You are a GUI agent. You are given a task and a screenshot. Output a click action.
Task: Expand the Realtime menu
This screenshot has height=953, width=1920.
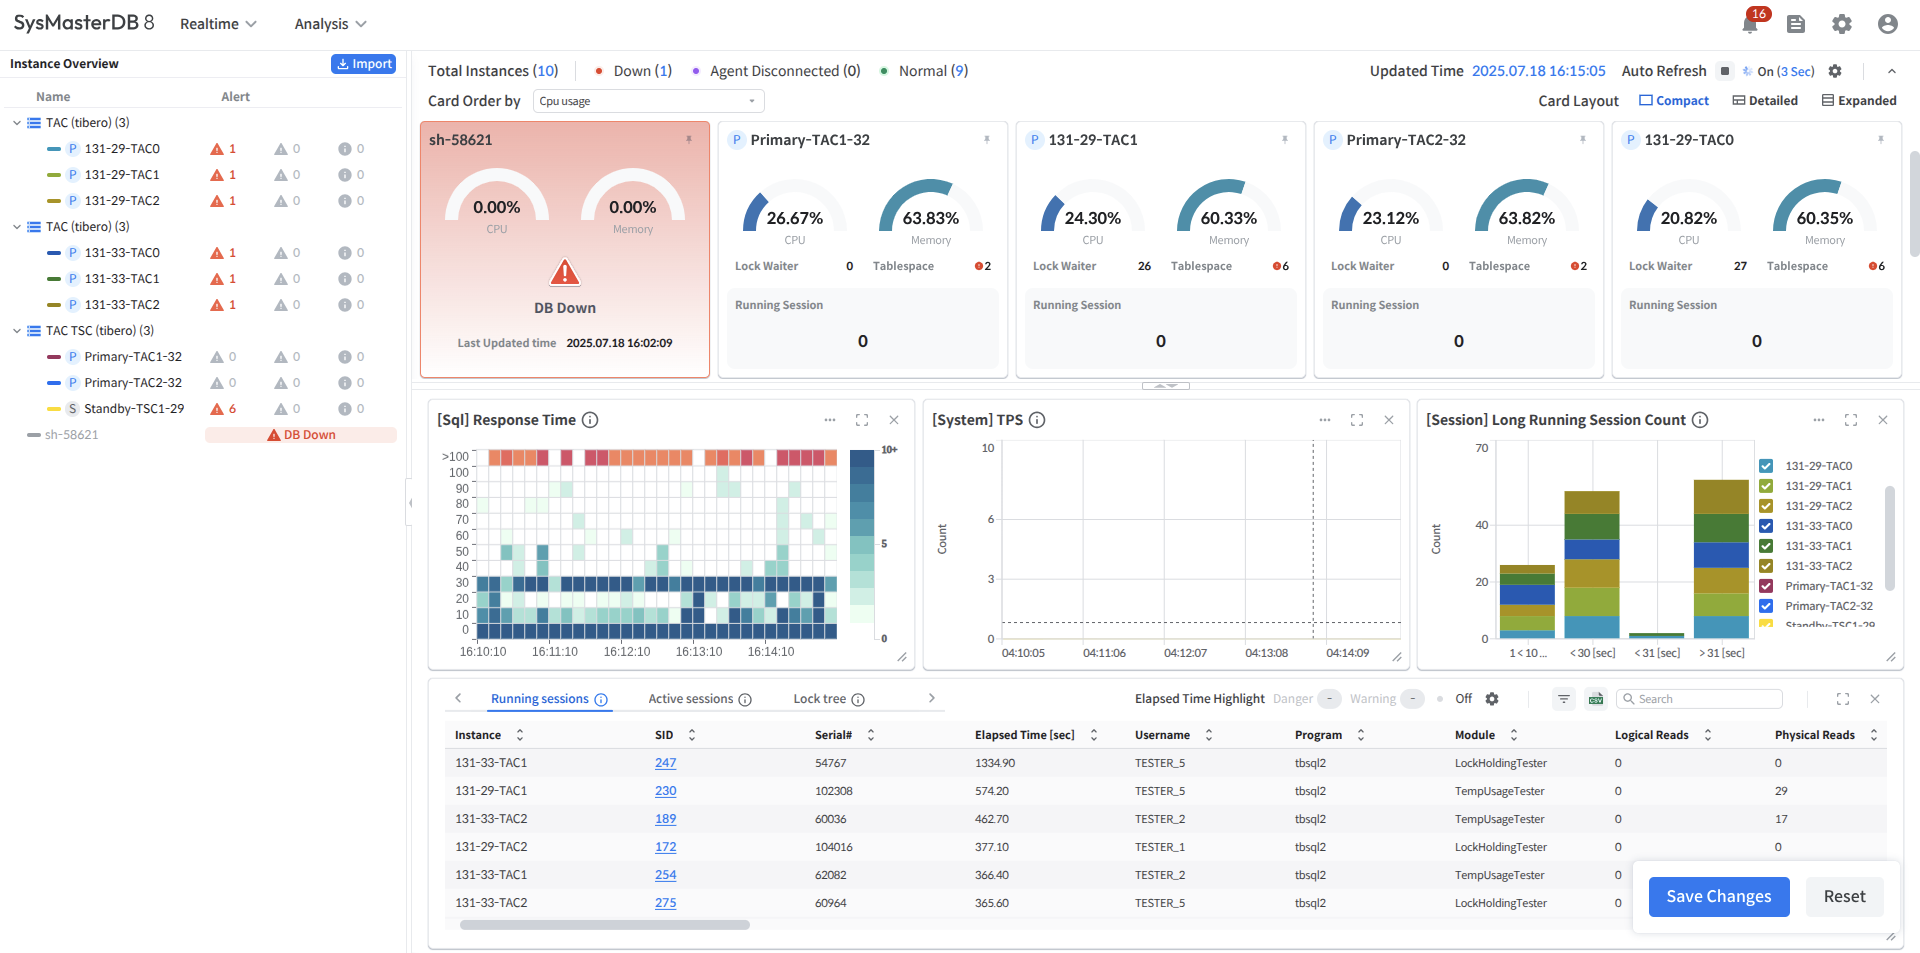point(218,24)
